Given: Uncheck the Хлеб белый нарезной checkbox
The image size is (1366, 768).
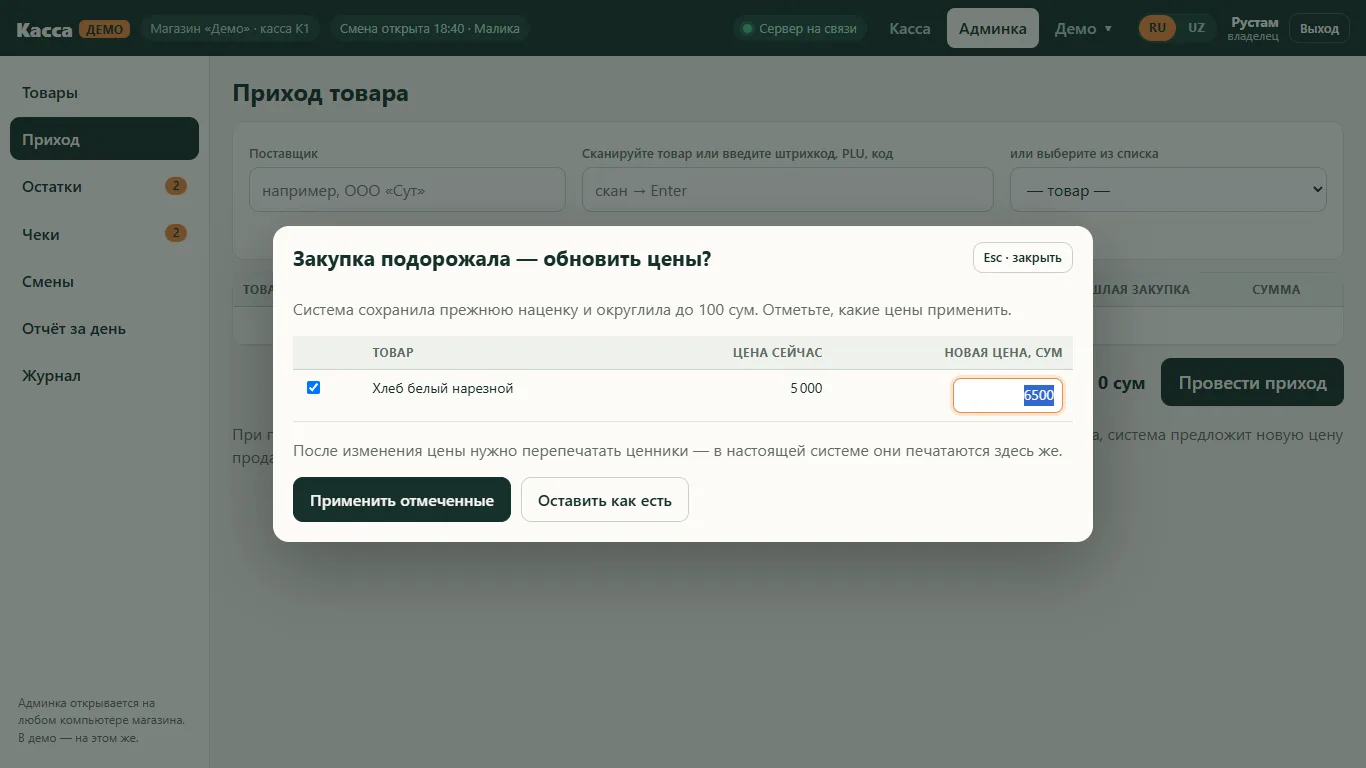Looking at the screenshot, I should [x=313, y=387].
